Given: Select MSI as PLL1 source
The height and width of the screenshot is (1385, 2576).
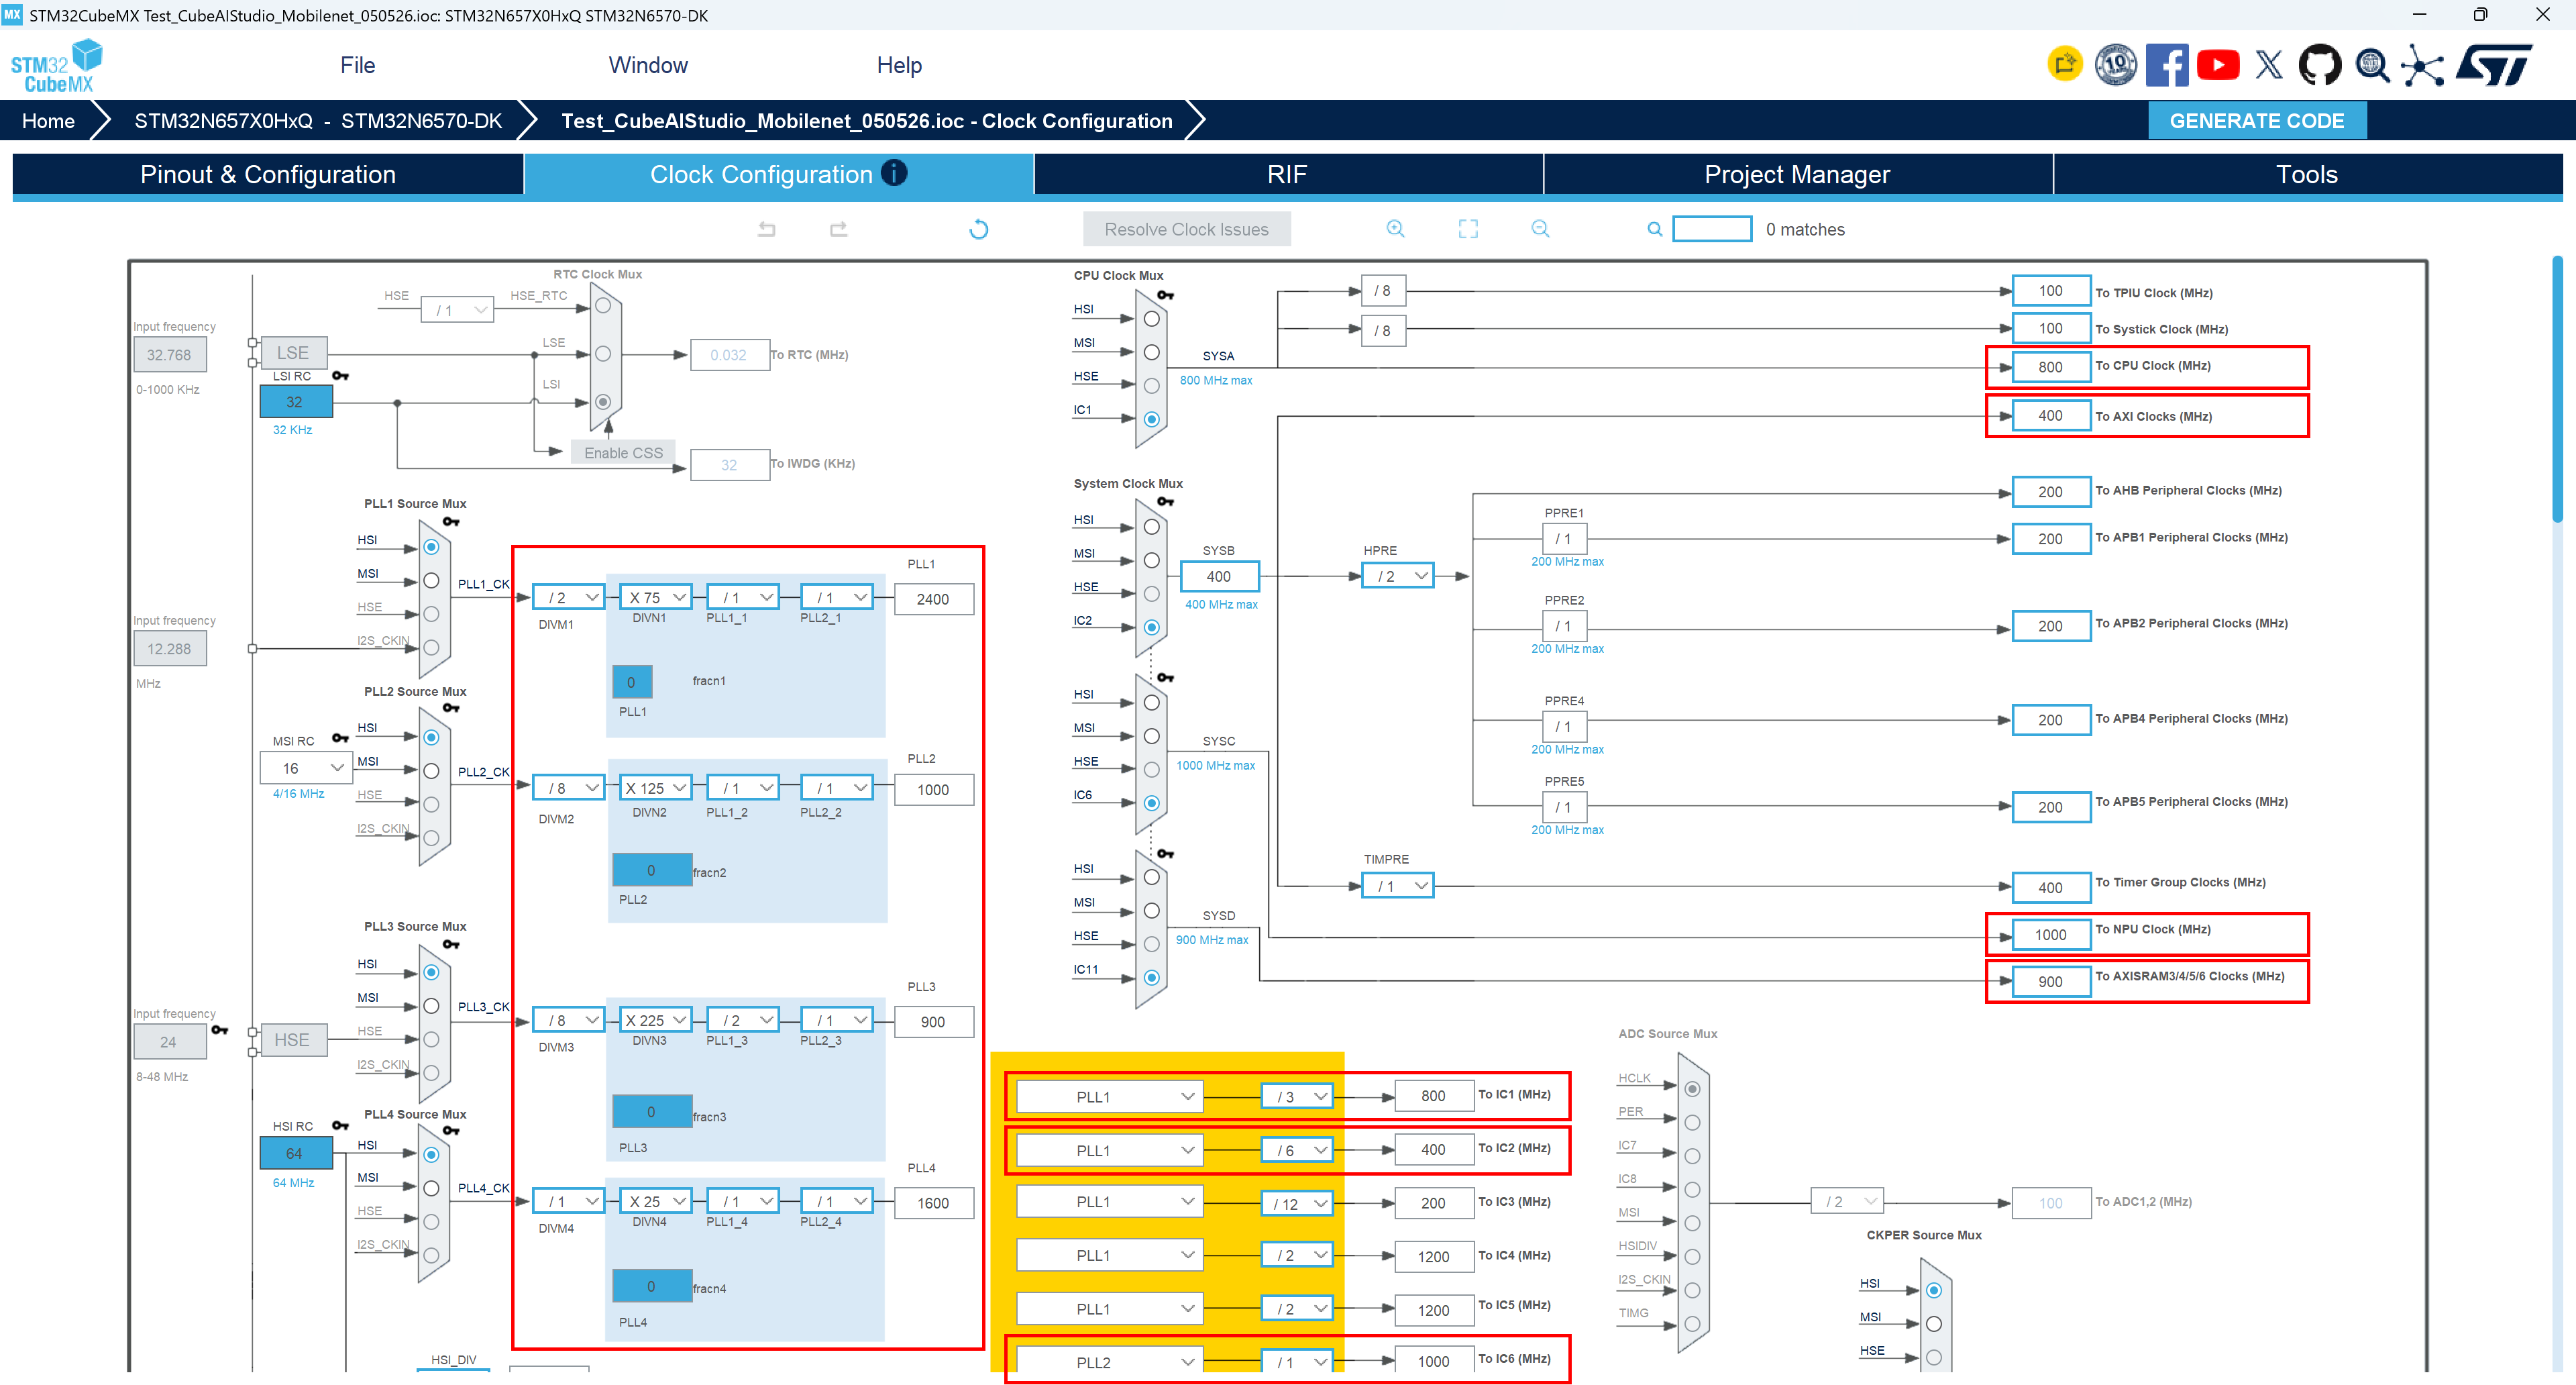Looking at the screenshot, I should [431, 580].
